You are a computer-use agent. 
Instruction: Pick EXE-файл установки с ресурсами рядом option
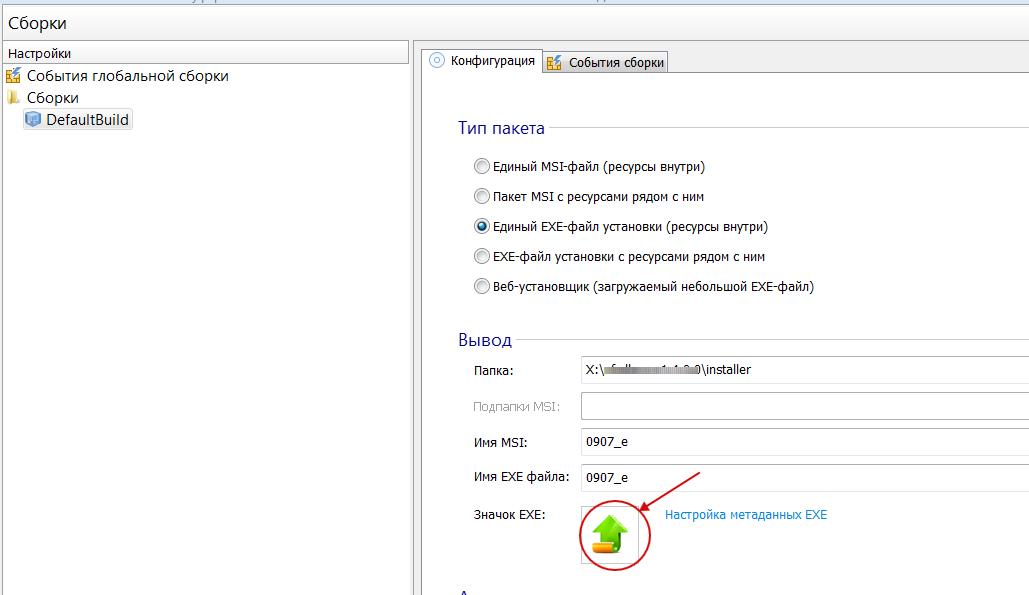(482, 257)
